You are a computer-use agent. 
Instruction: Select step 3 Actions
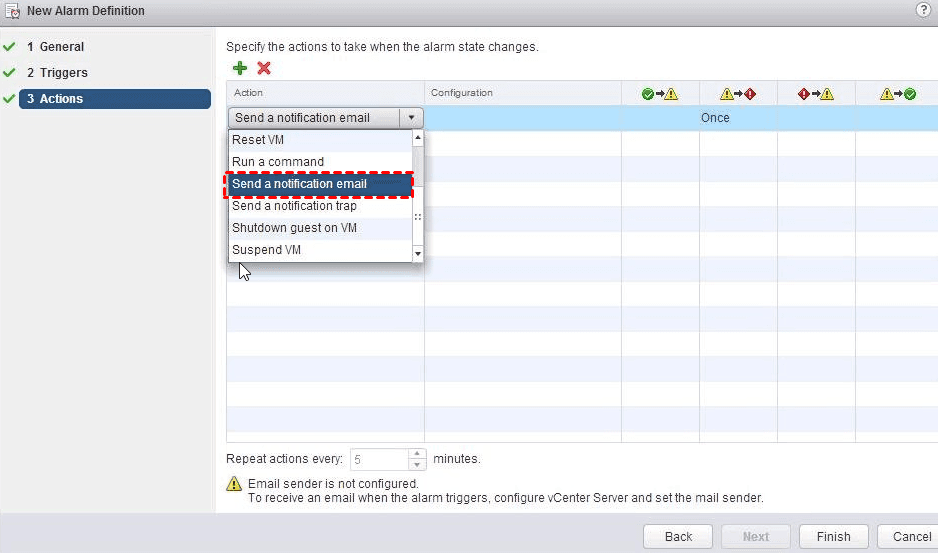click(115, 99)
